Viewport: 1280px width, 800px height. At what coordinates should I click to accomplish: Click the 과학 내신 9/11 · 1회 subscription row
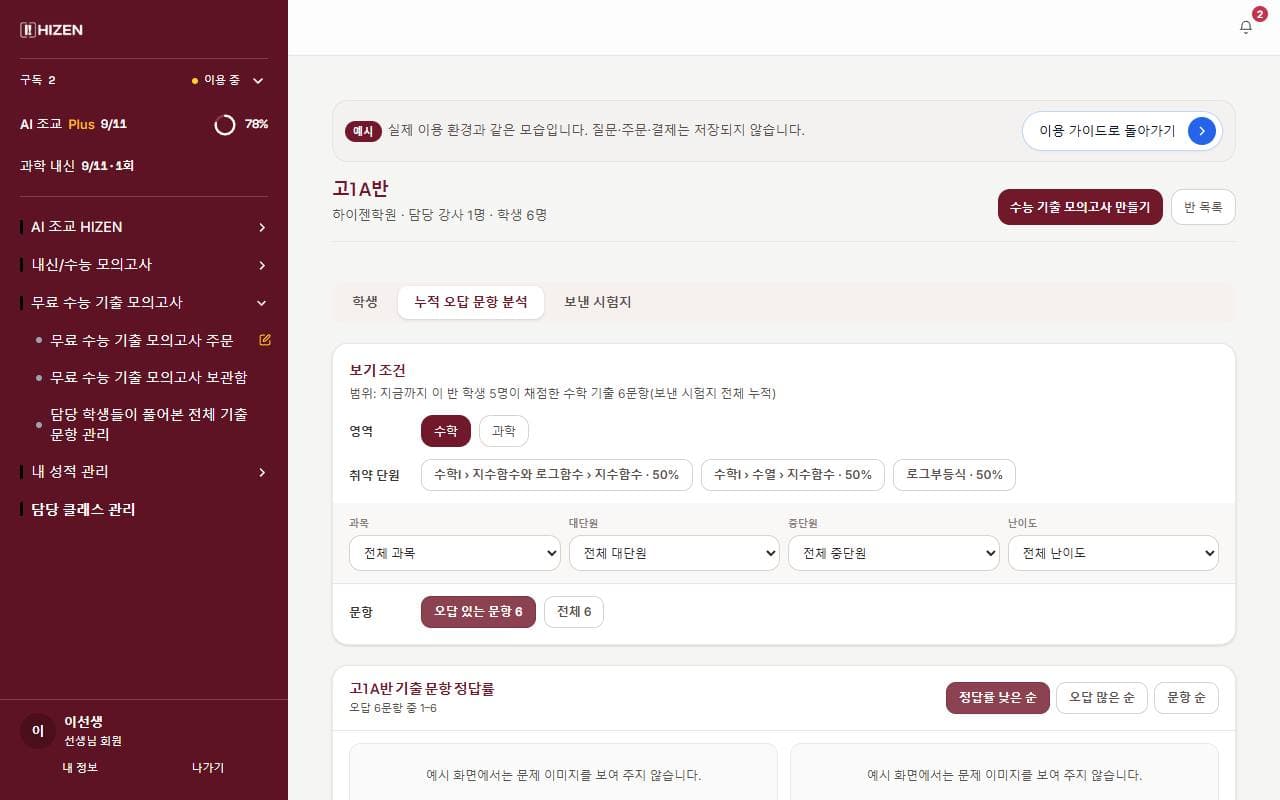pyautogui.click(x=144, y=166)
